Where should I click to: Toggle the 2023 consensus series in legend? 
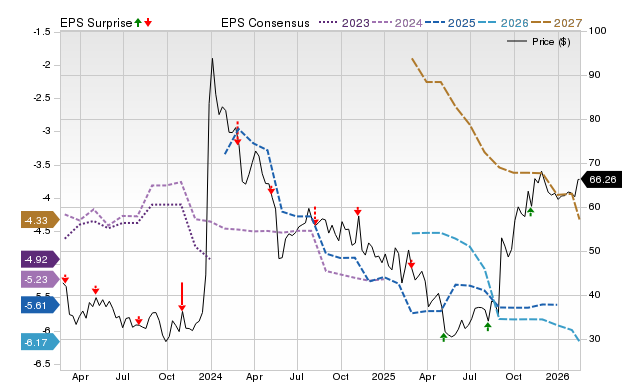pos(344,23)
